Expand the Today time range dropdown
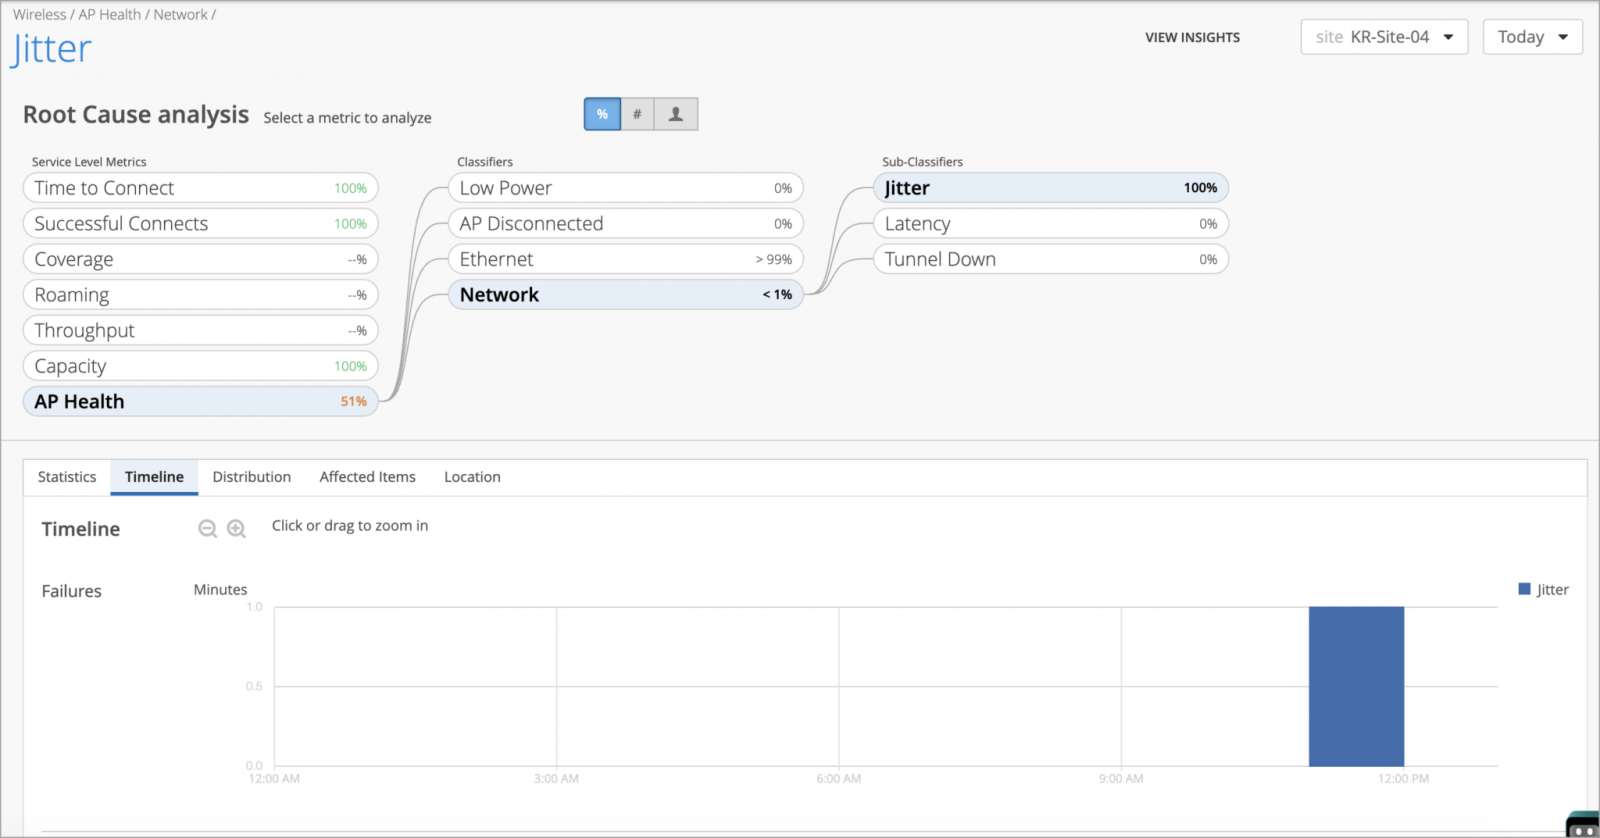Viewport: 1600px width, 838px height. 1531,37
